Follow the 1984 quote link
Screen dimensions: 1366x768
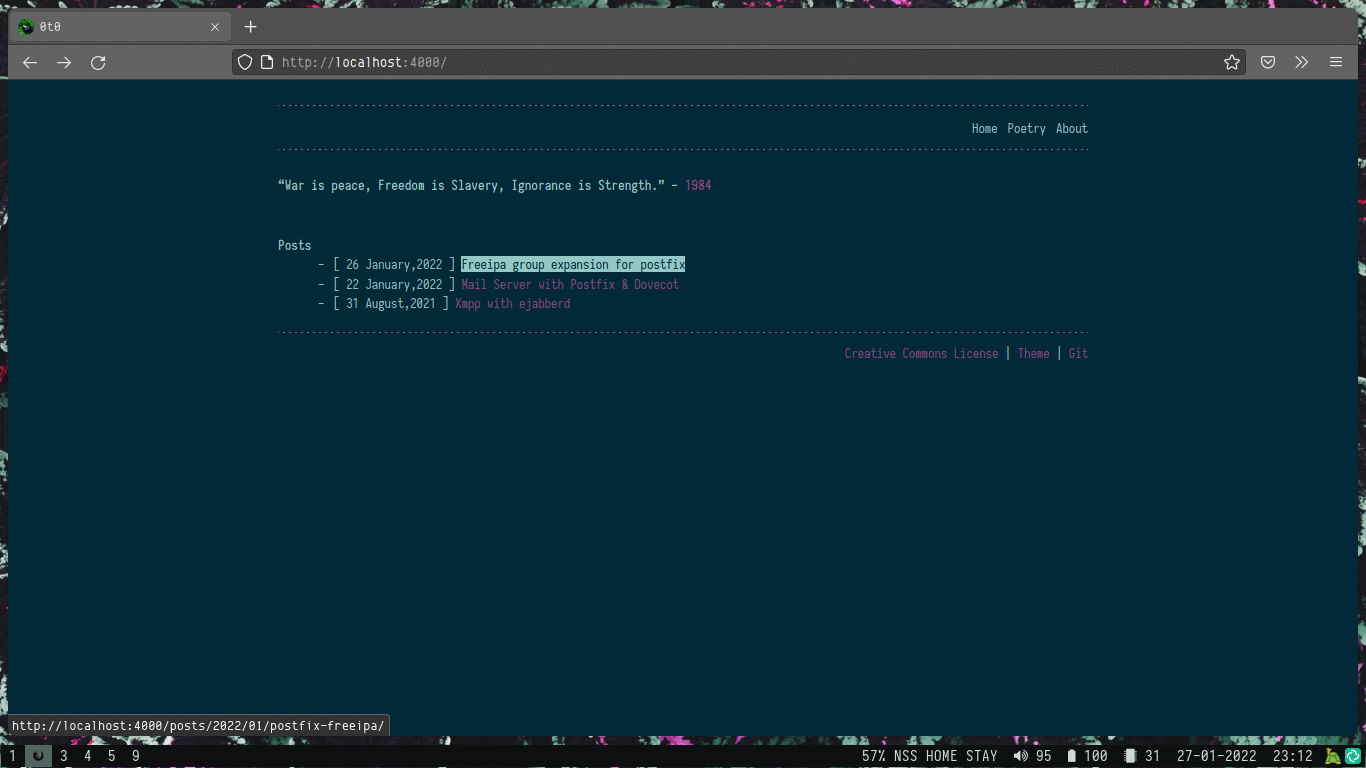tap(698, 185)
